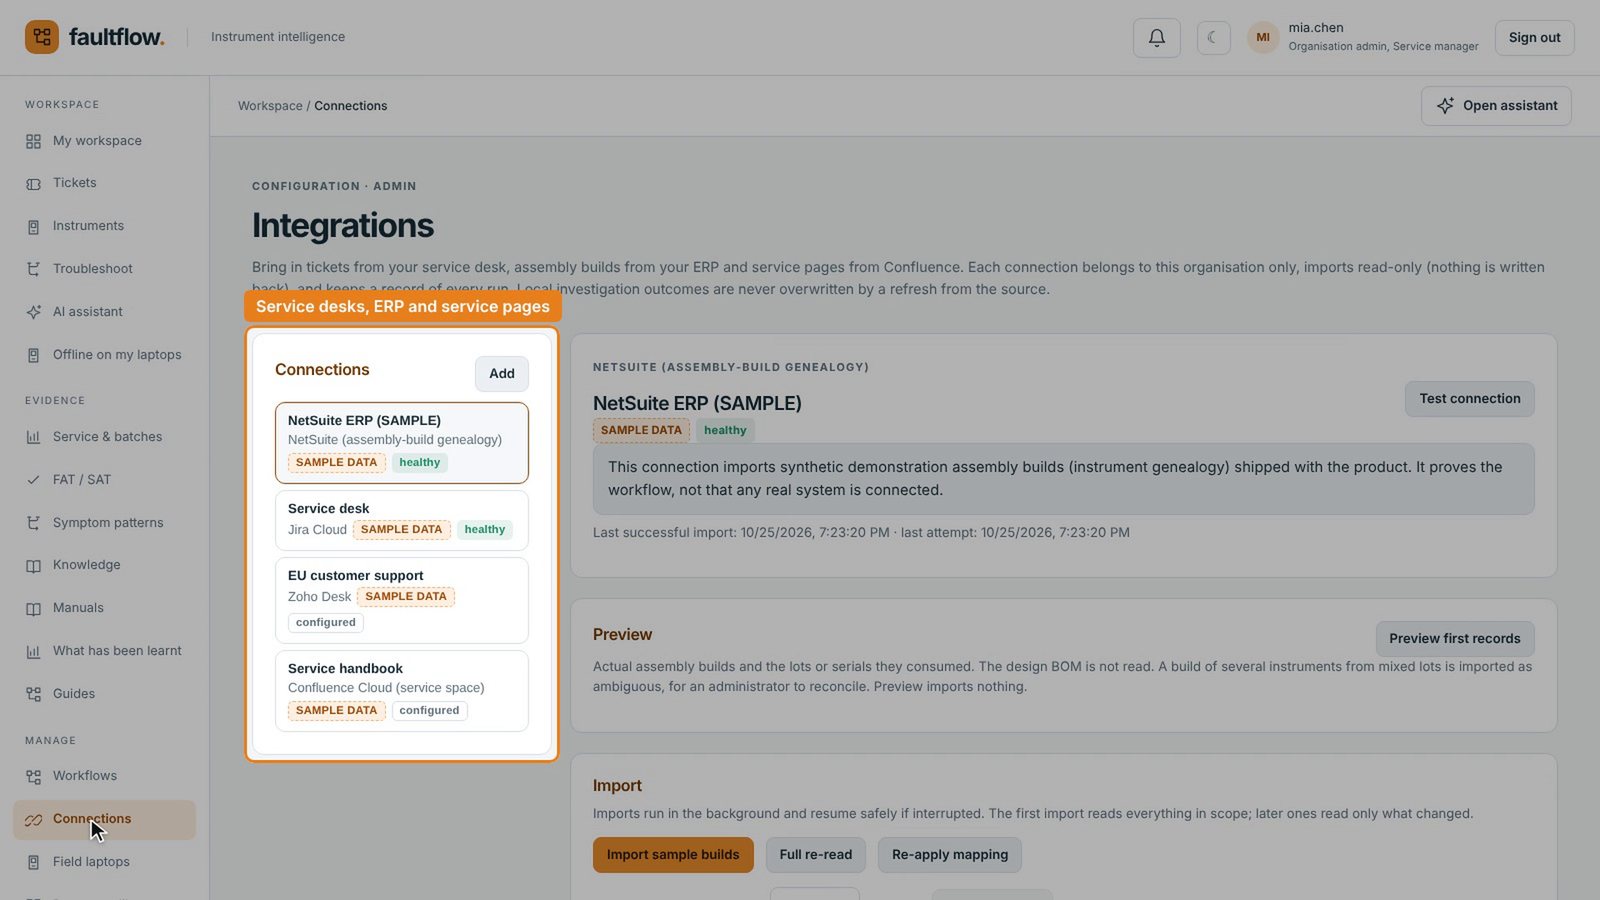This screenshot has height=900, width=1600.
Task: Click the What has been learnt icon
Action: pyautogui.click(x=33, y=651)
